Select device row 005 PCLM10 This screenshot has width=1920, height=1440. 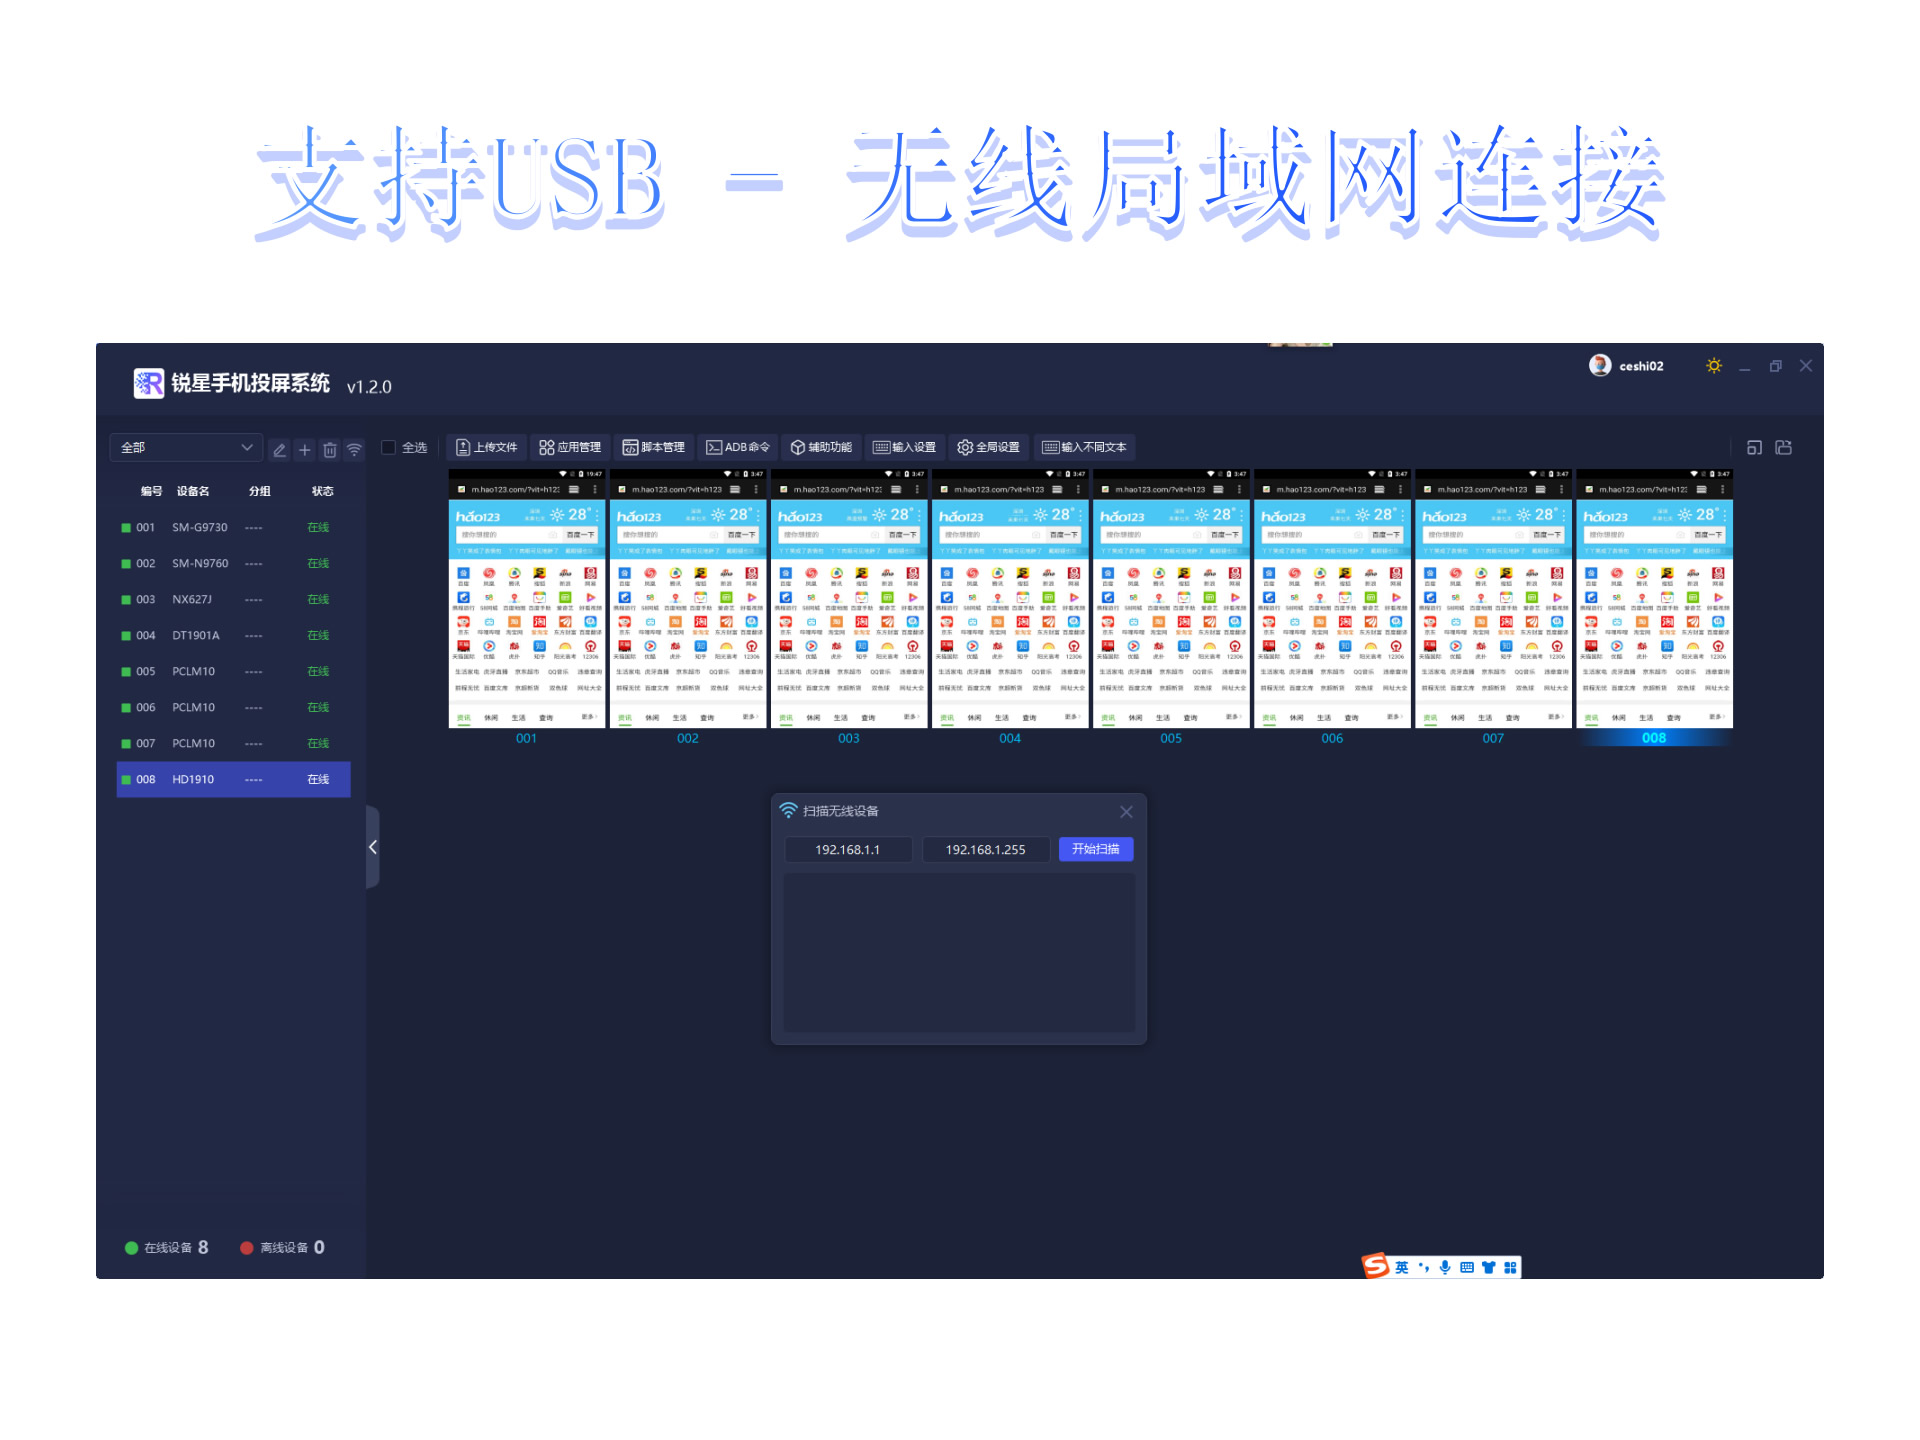tap(233, 671)
